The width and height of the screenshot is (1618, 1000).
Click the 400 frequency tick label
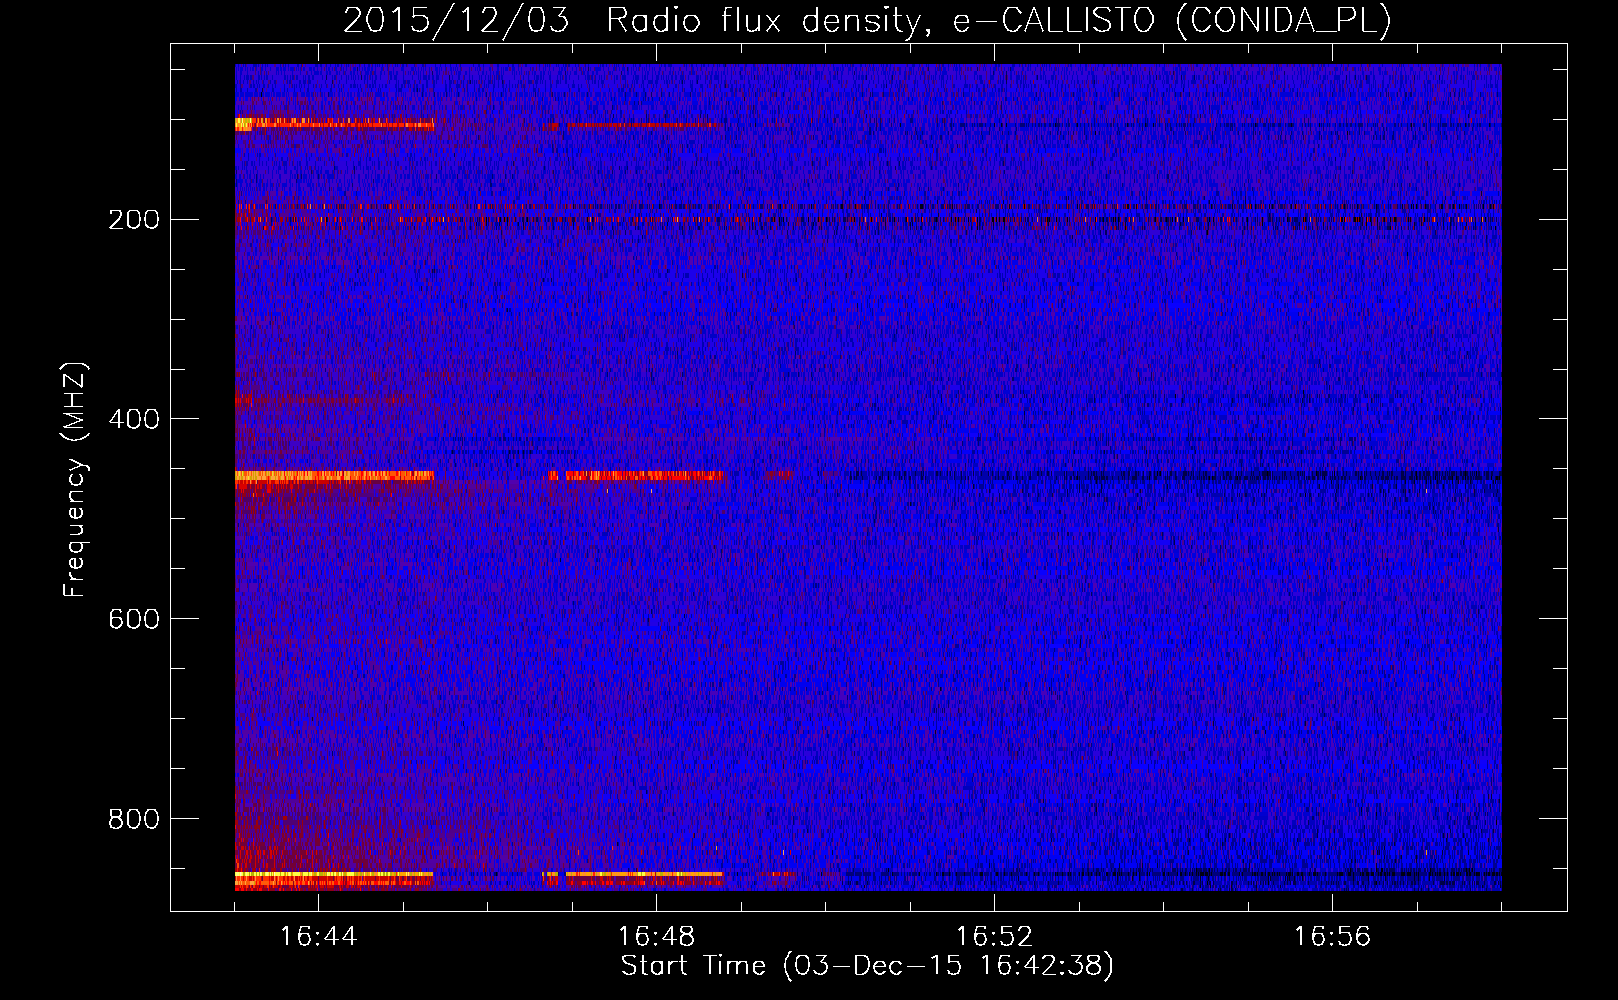pyautogui.click(x=134, y=420)
